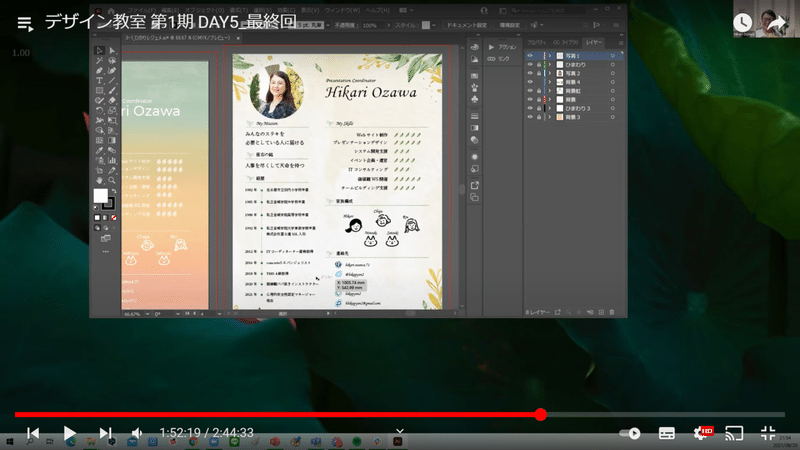
Task: Select the Rectangle tool
Action: point(99,90)
